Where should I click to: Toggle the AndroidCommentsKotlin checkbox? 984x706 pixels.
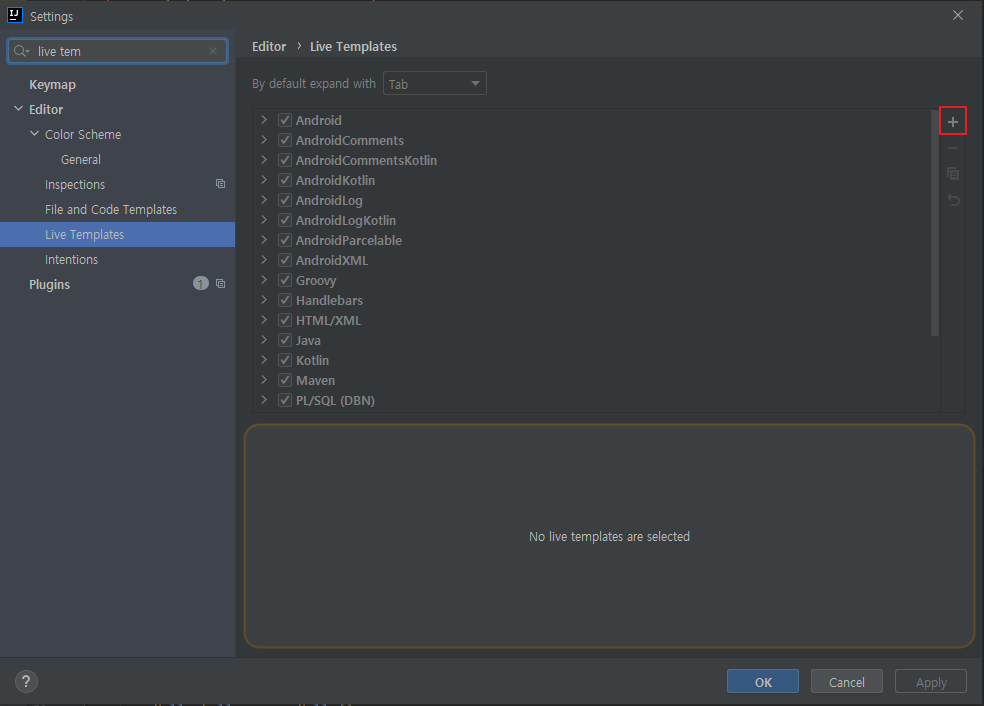(285, 160)
